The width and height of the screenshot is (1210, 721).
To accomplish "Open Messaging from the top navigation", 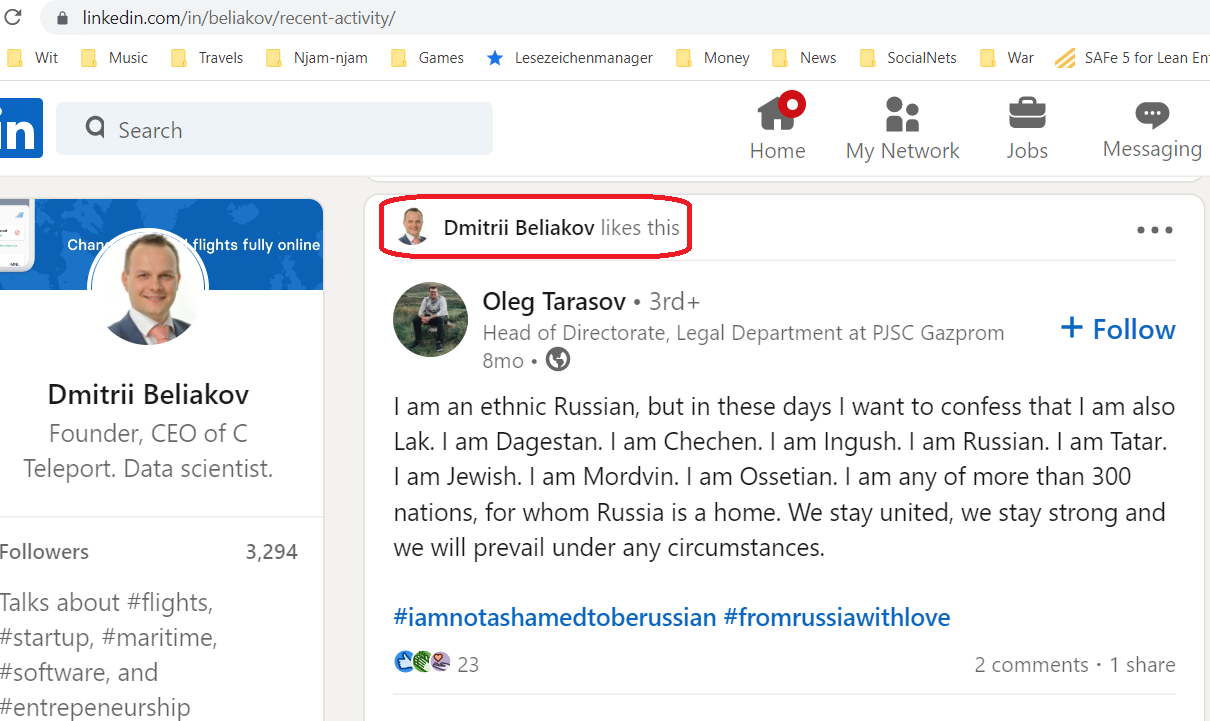I will [x=1152, y=128].
